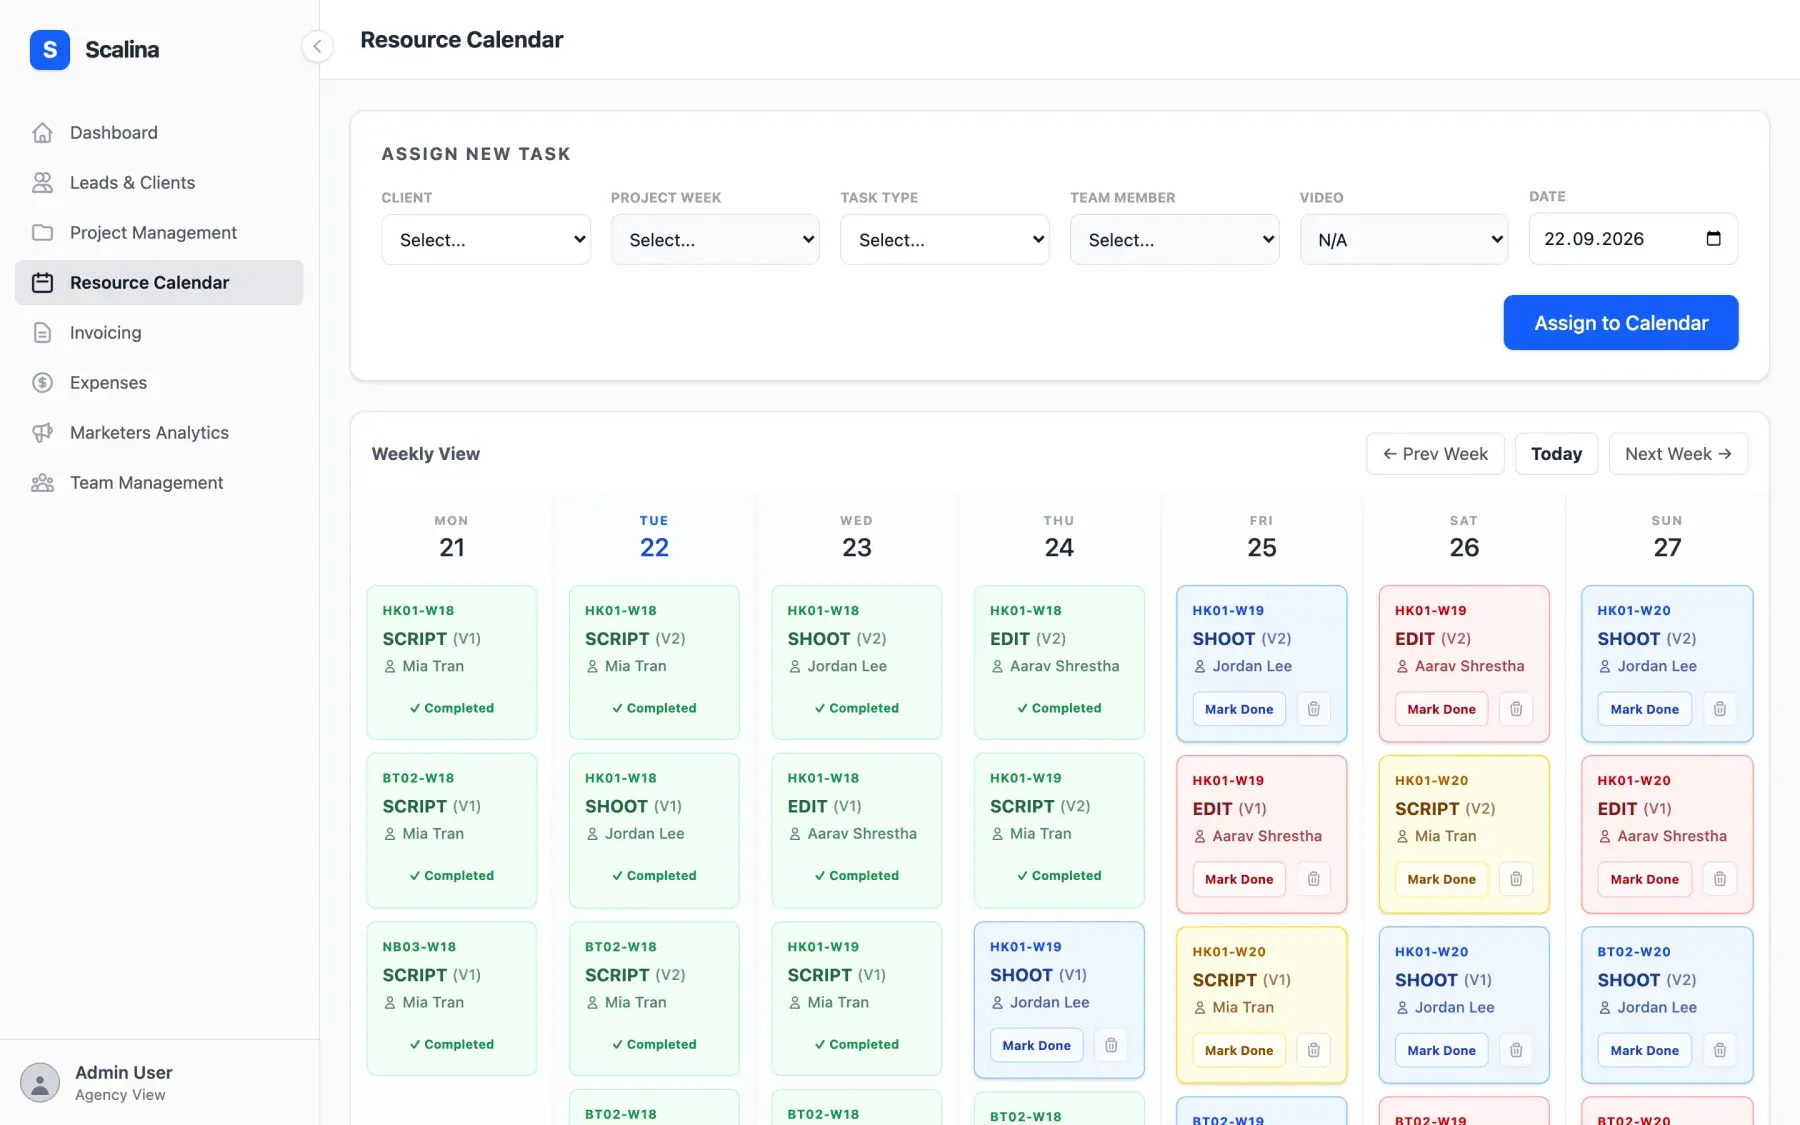Click the Project Management folder icon
The image size is (1800, 1125).
pyautogui.click(x=42, y=233)
